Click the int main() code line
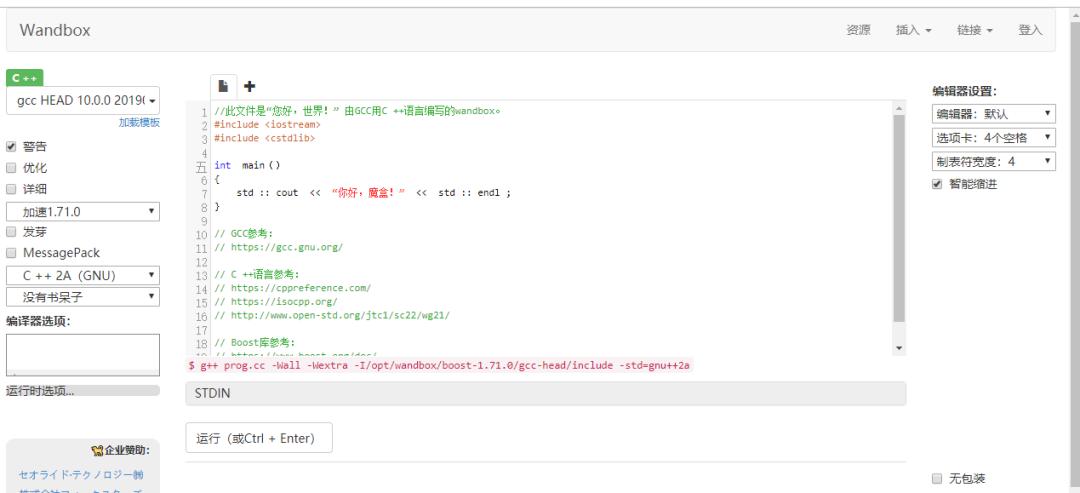Screen dimensions: 1080x493 tap(247, 165)
